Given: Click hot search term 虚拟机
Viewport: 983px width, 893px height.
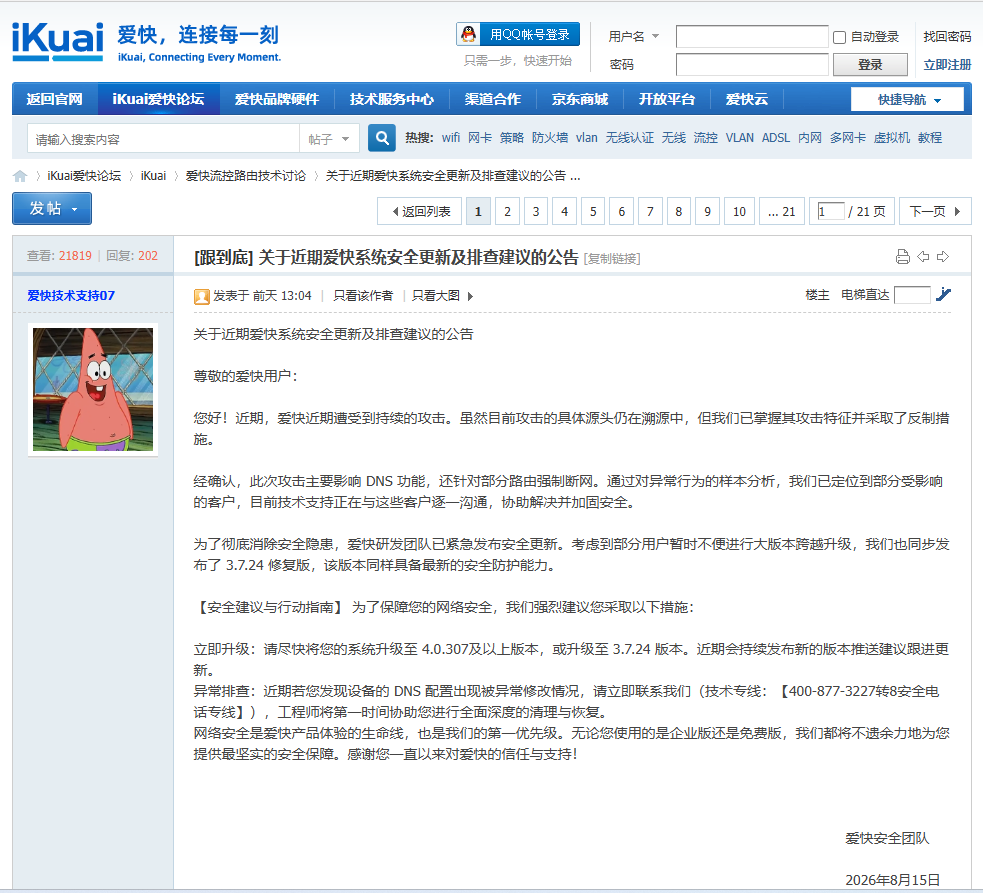Looking at the screenshot, I should 891,137.
